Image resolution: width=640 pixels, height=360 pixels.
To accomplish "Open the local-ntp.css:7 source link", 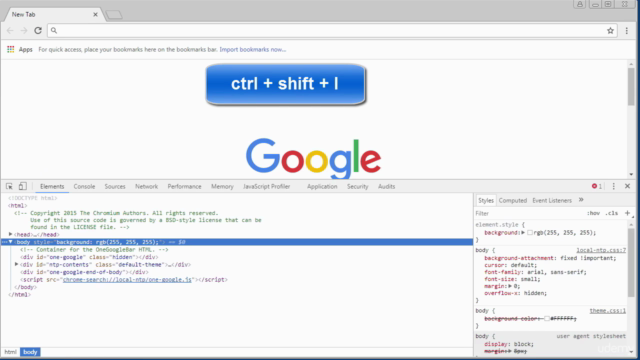I will click(x=601, y=250).
